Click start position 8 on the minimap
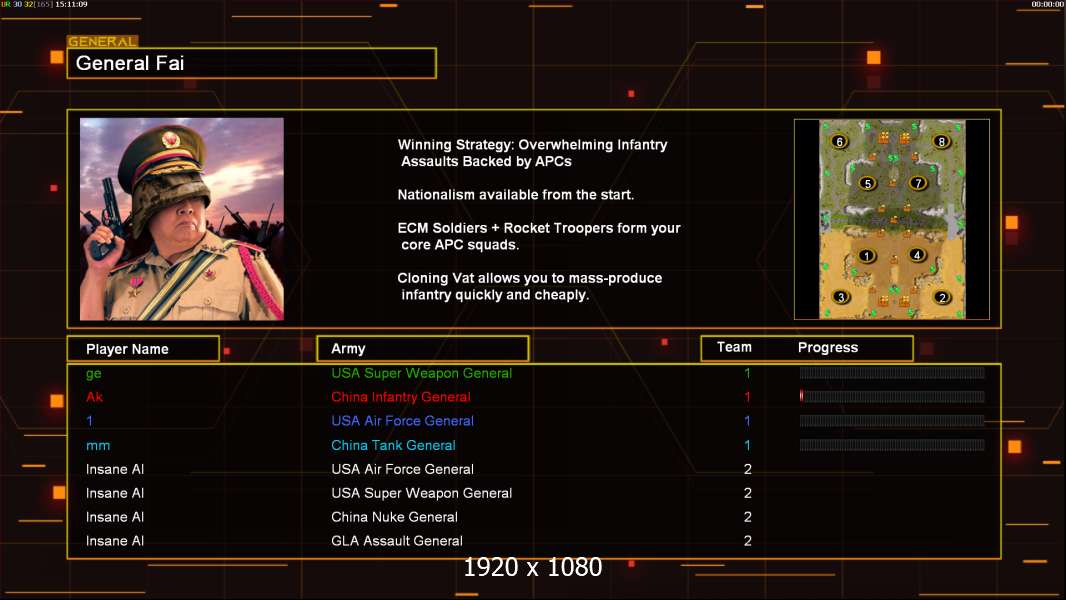This screenshot has width=1066, height=600. [x=942, y=141]
